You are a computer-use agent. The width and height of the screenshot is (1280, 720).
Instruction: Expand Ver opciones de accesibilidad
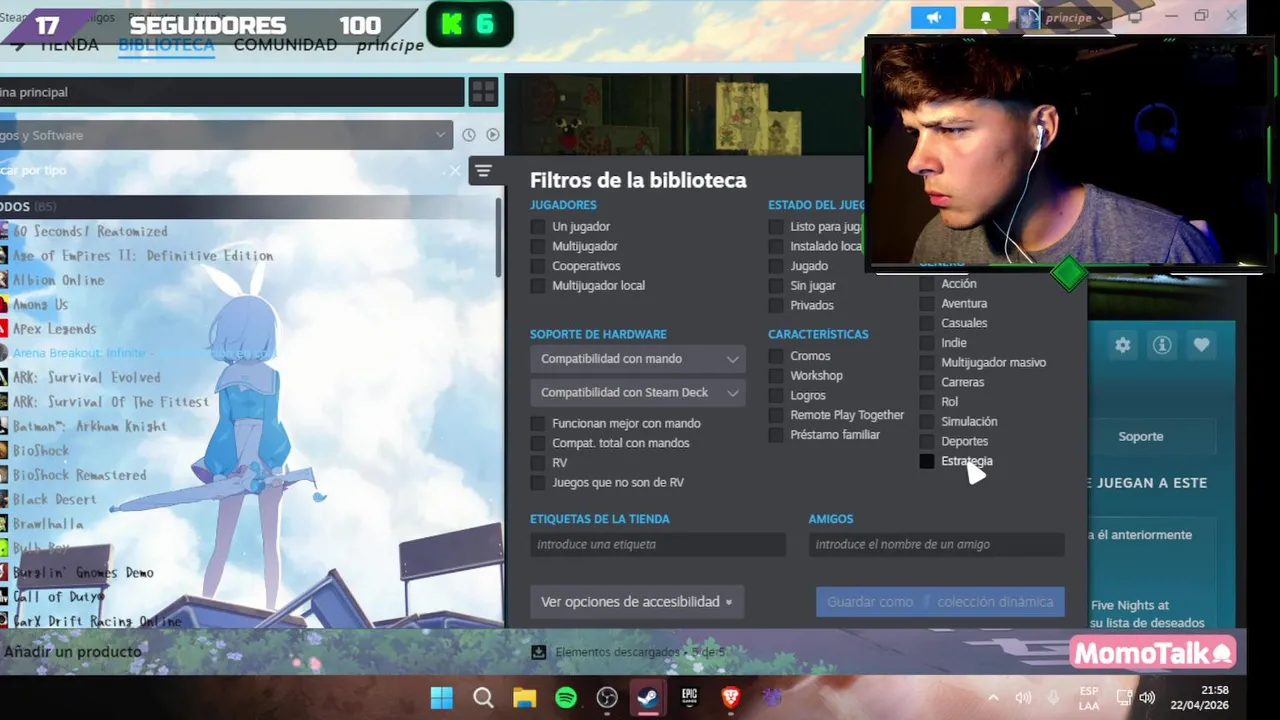[637, 602]
